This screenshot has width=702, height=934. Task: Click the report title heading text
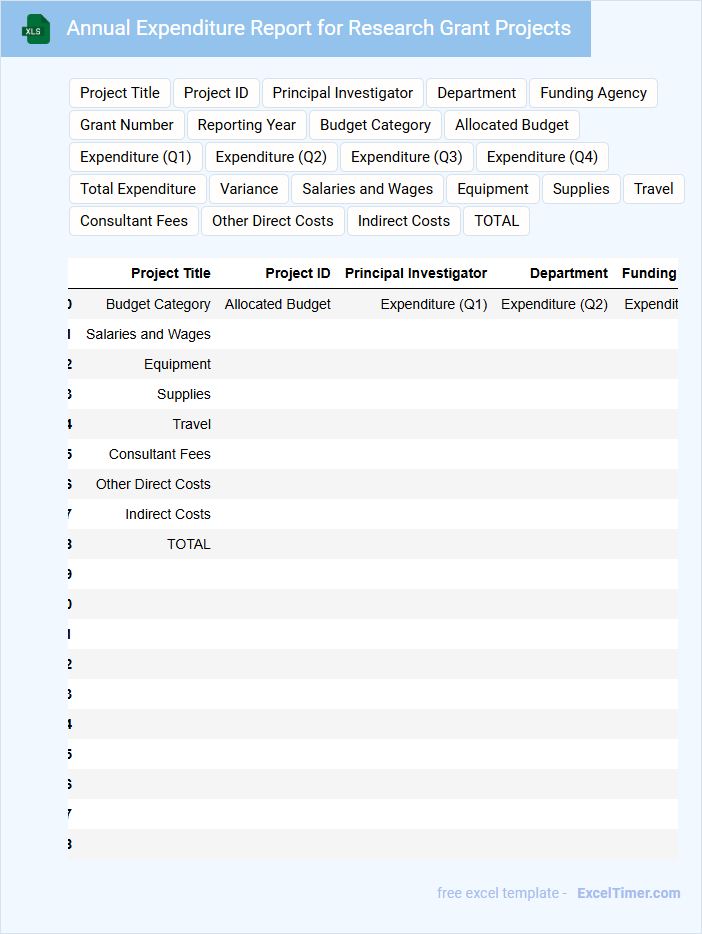[x=319, y=28]
